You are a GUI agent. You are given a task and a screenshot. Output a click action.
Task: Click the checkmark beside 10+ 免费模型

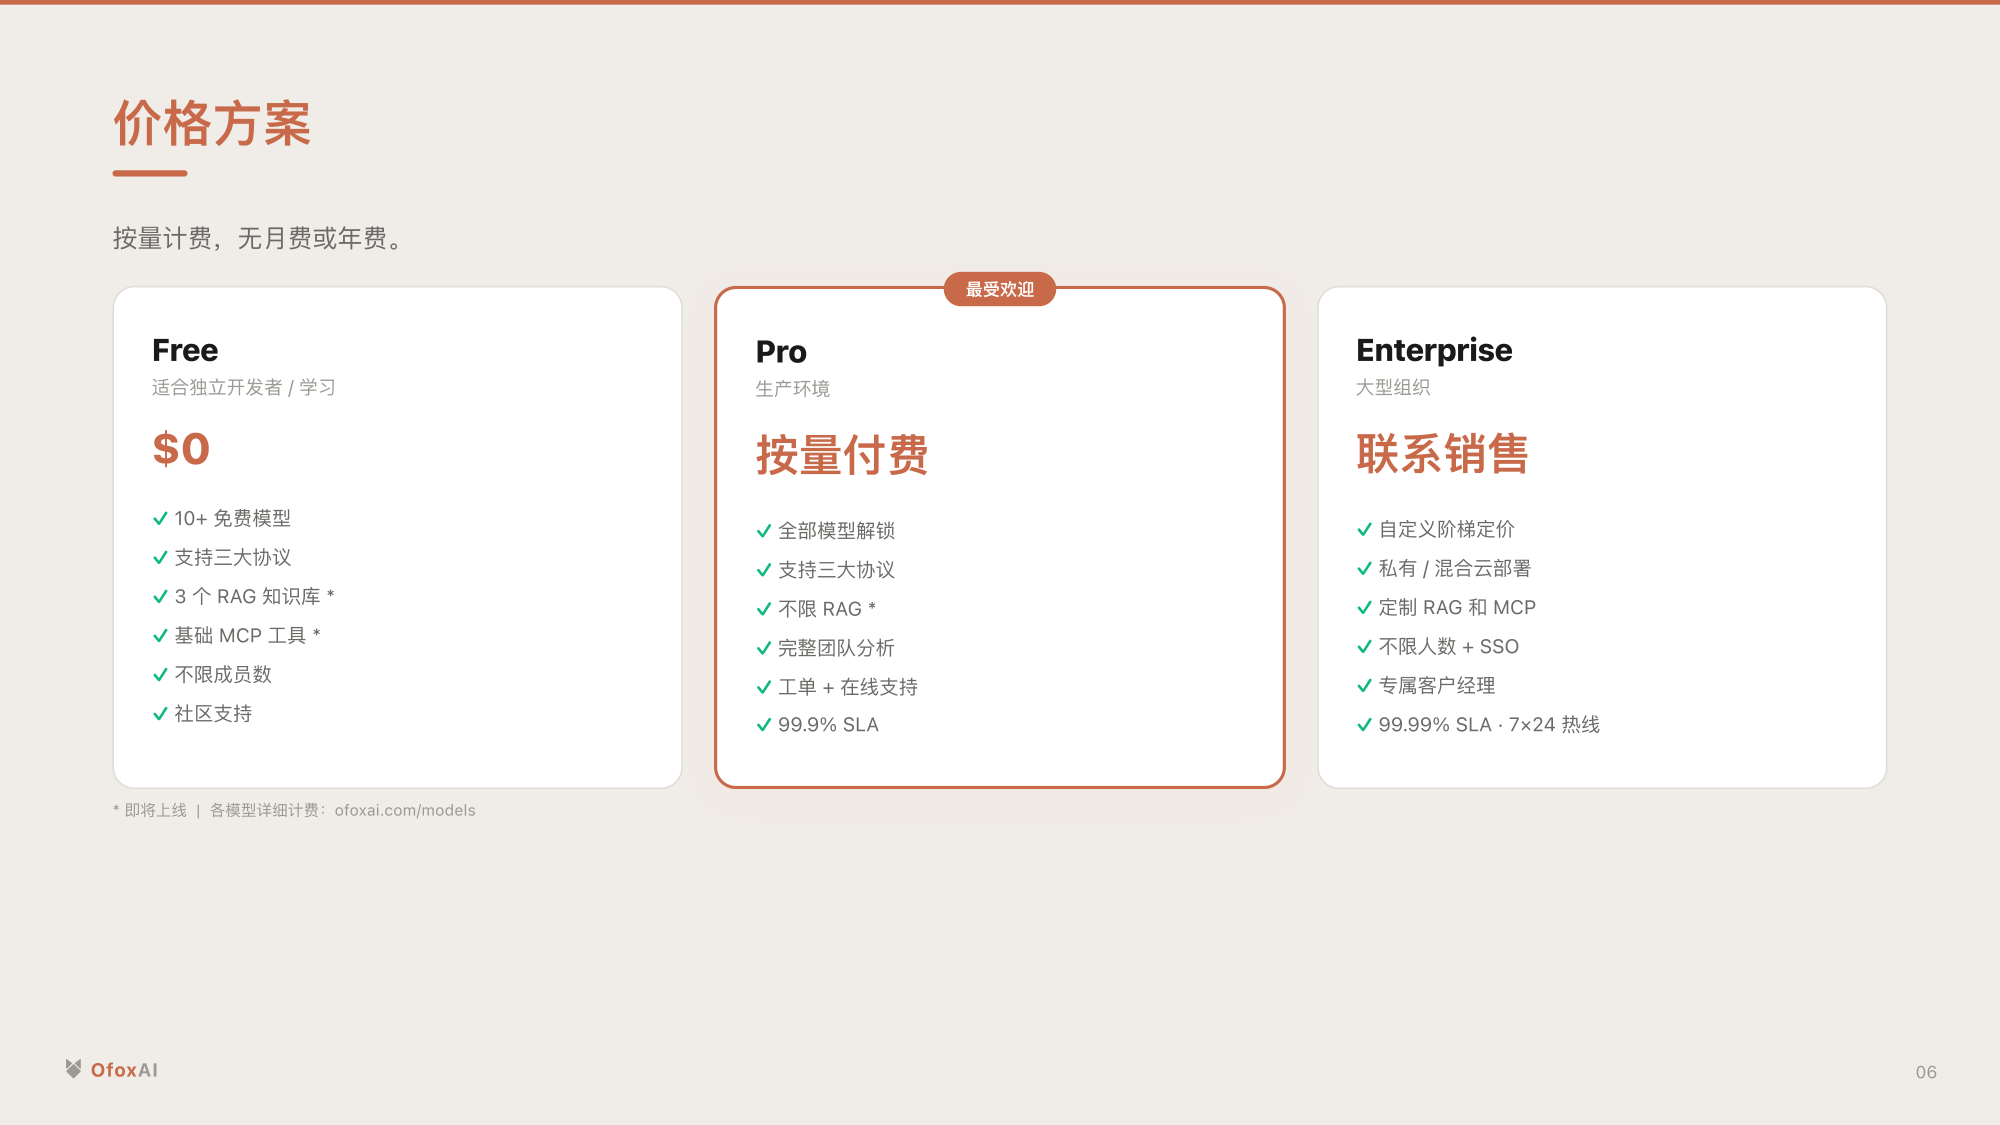tap(159, 518)
